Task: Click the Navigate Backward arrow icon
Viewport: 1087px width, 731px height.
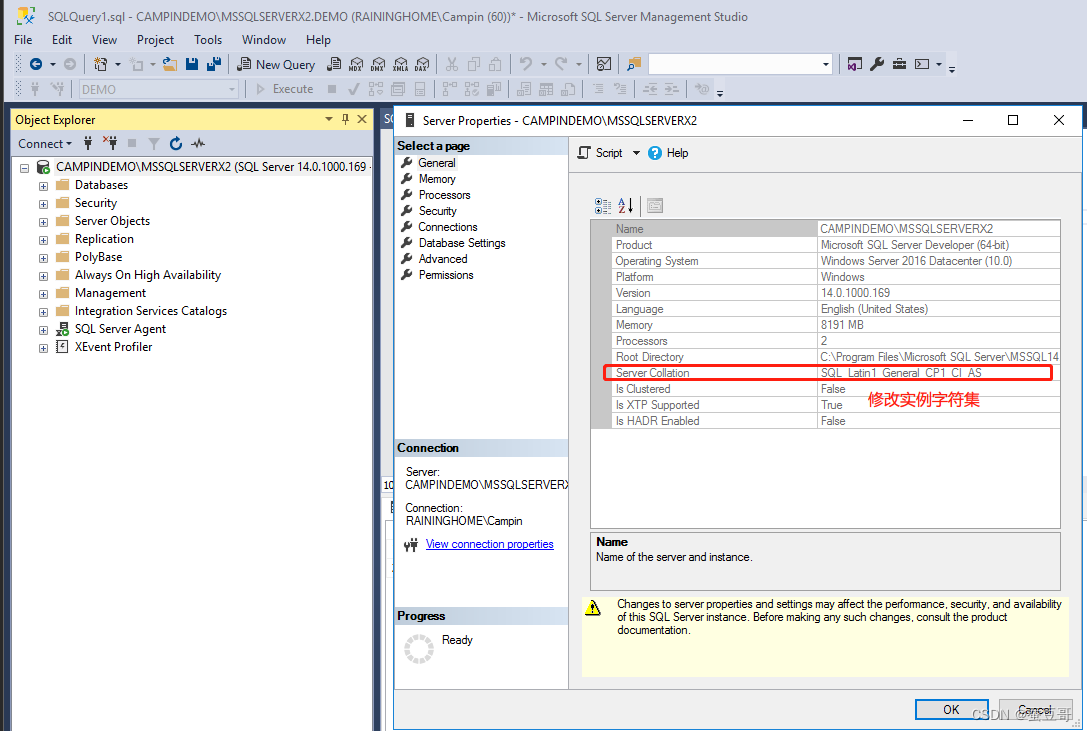Action: tap(36, 64)
